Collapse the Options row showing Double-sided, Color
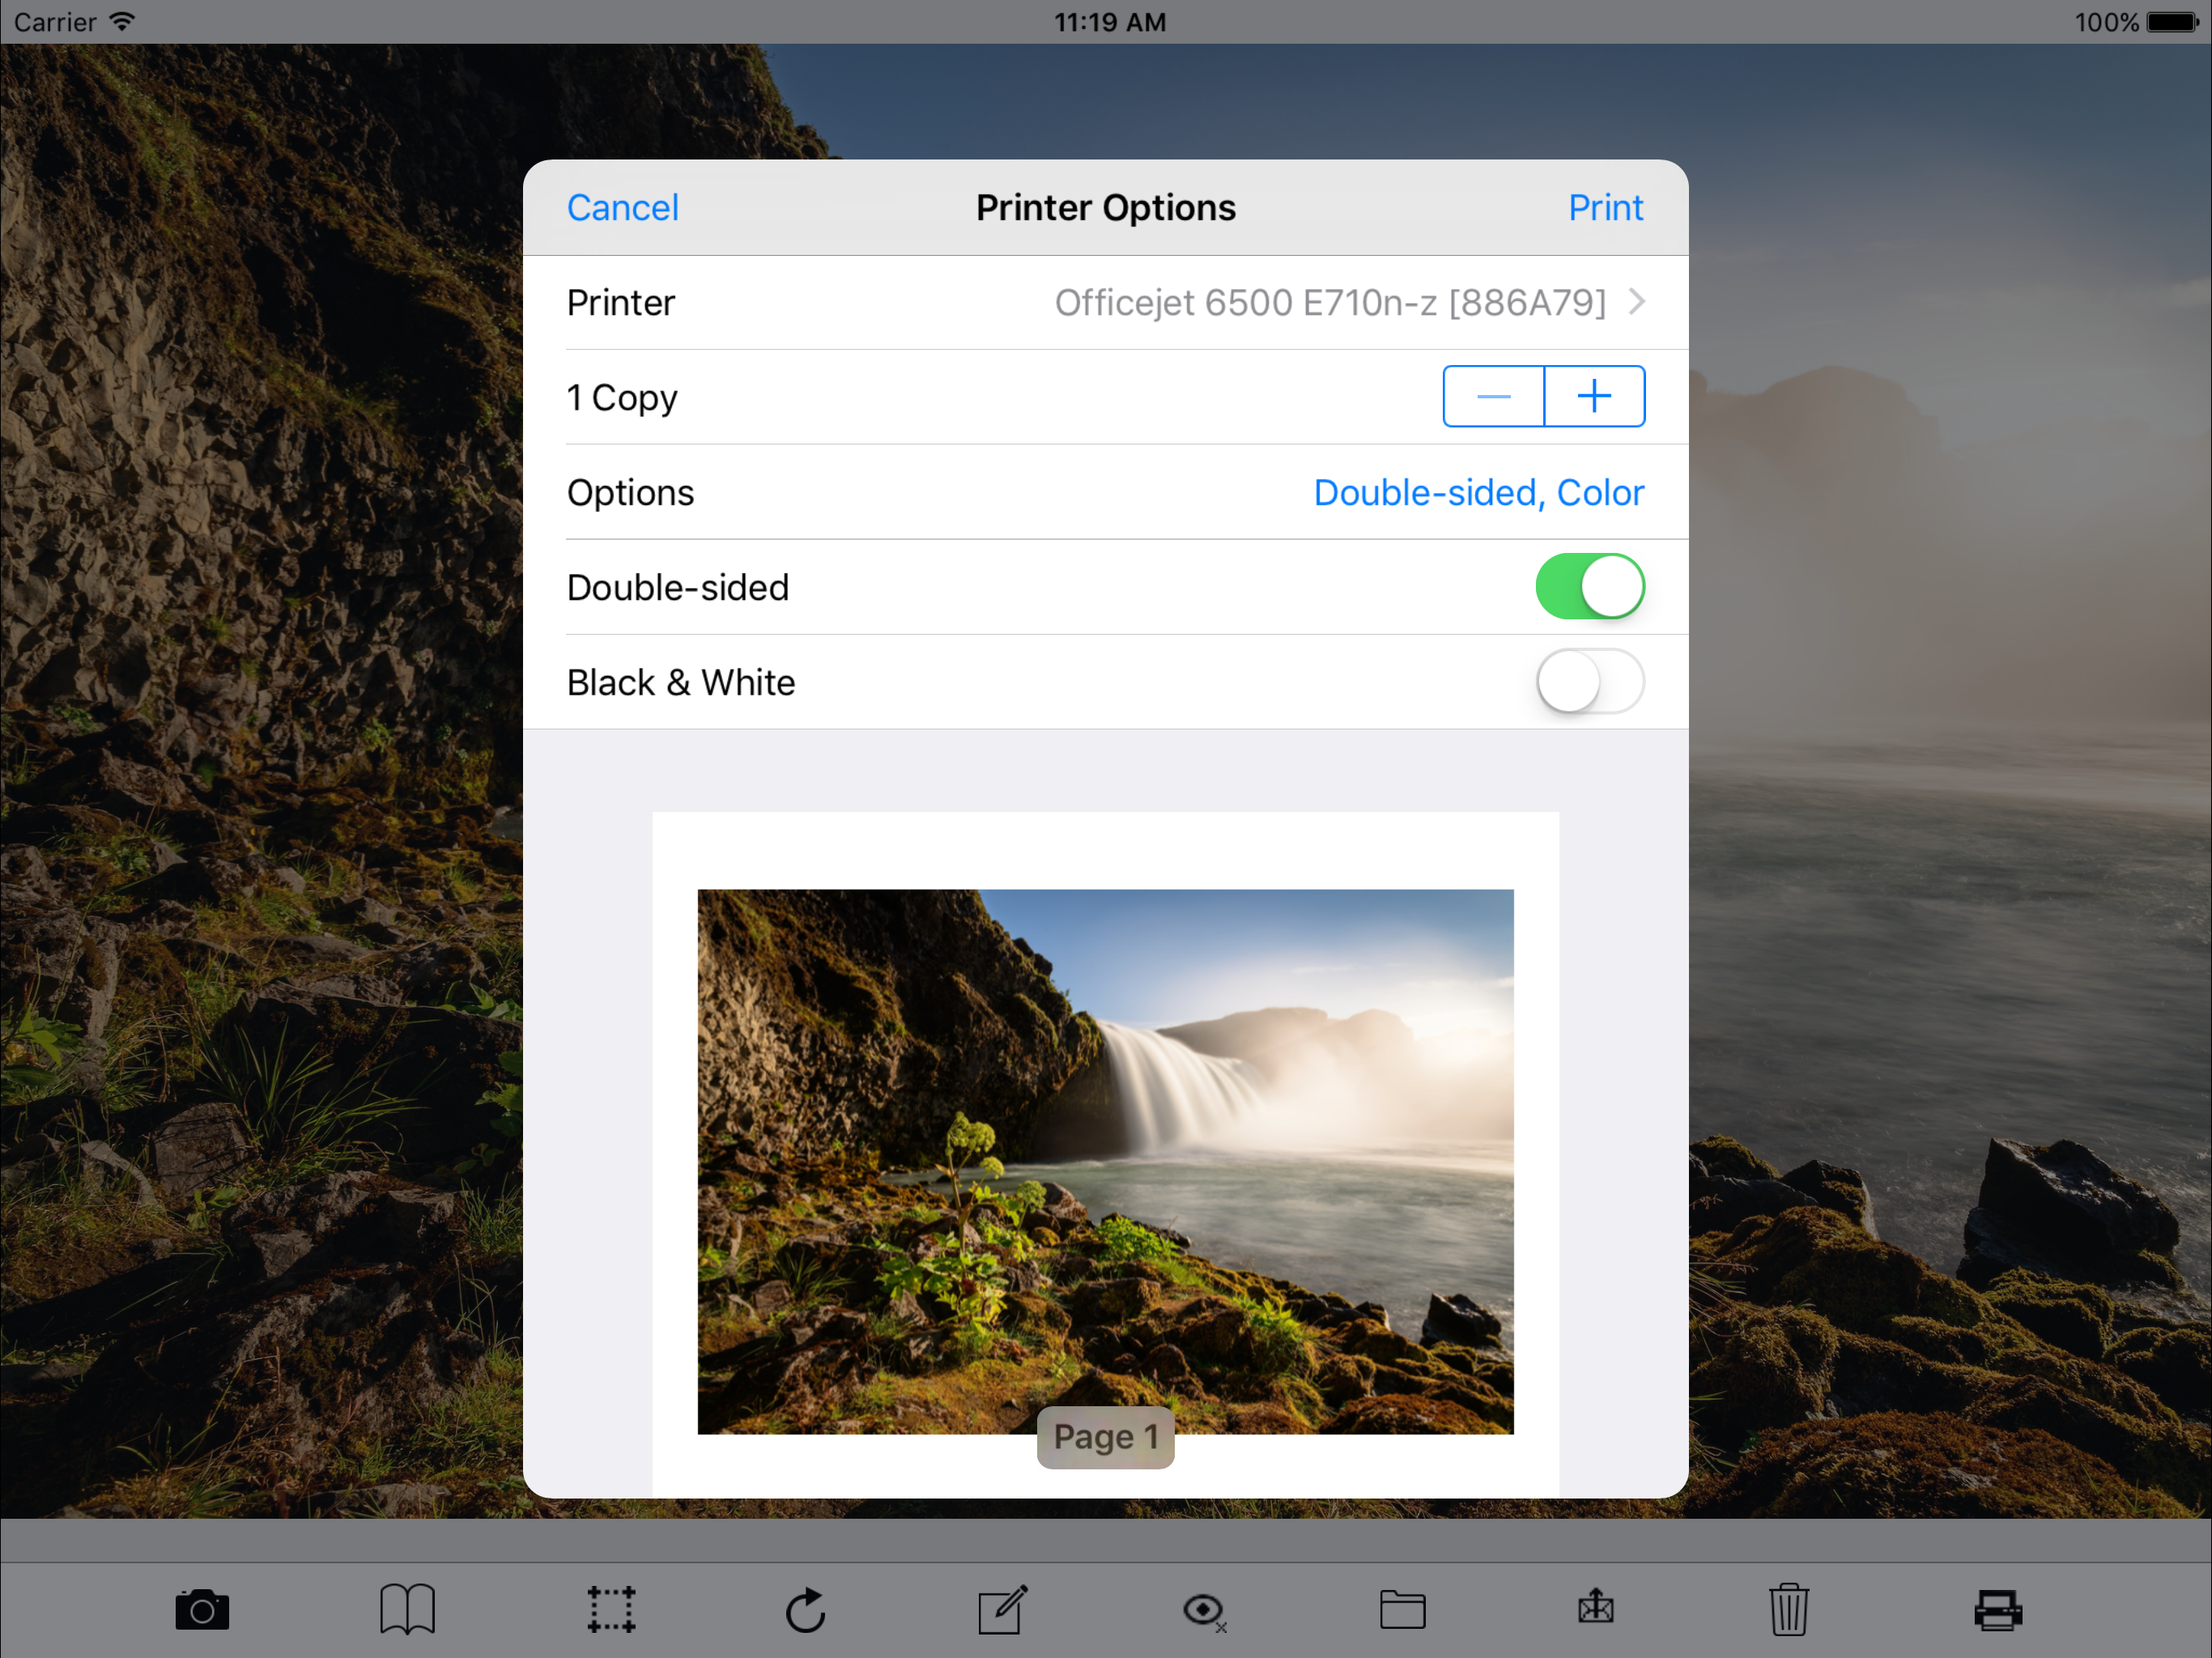 (1478, 493)
